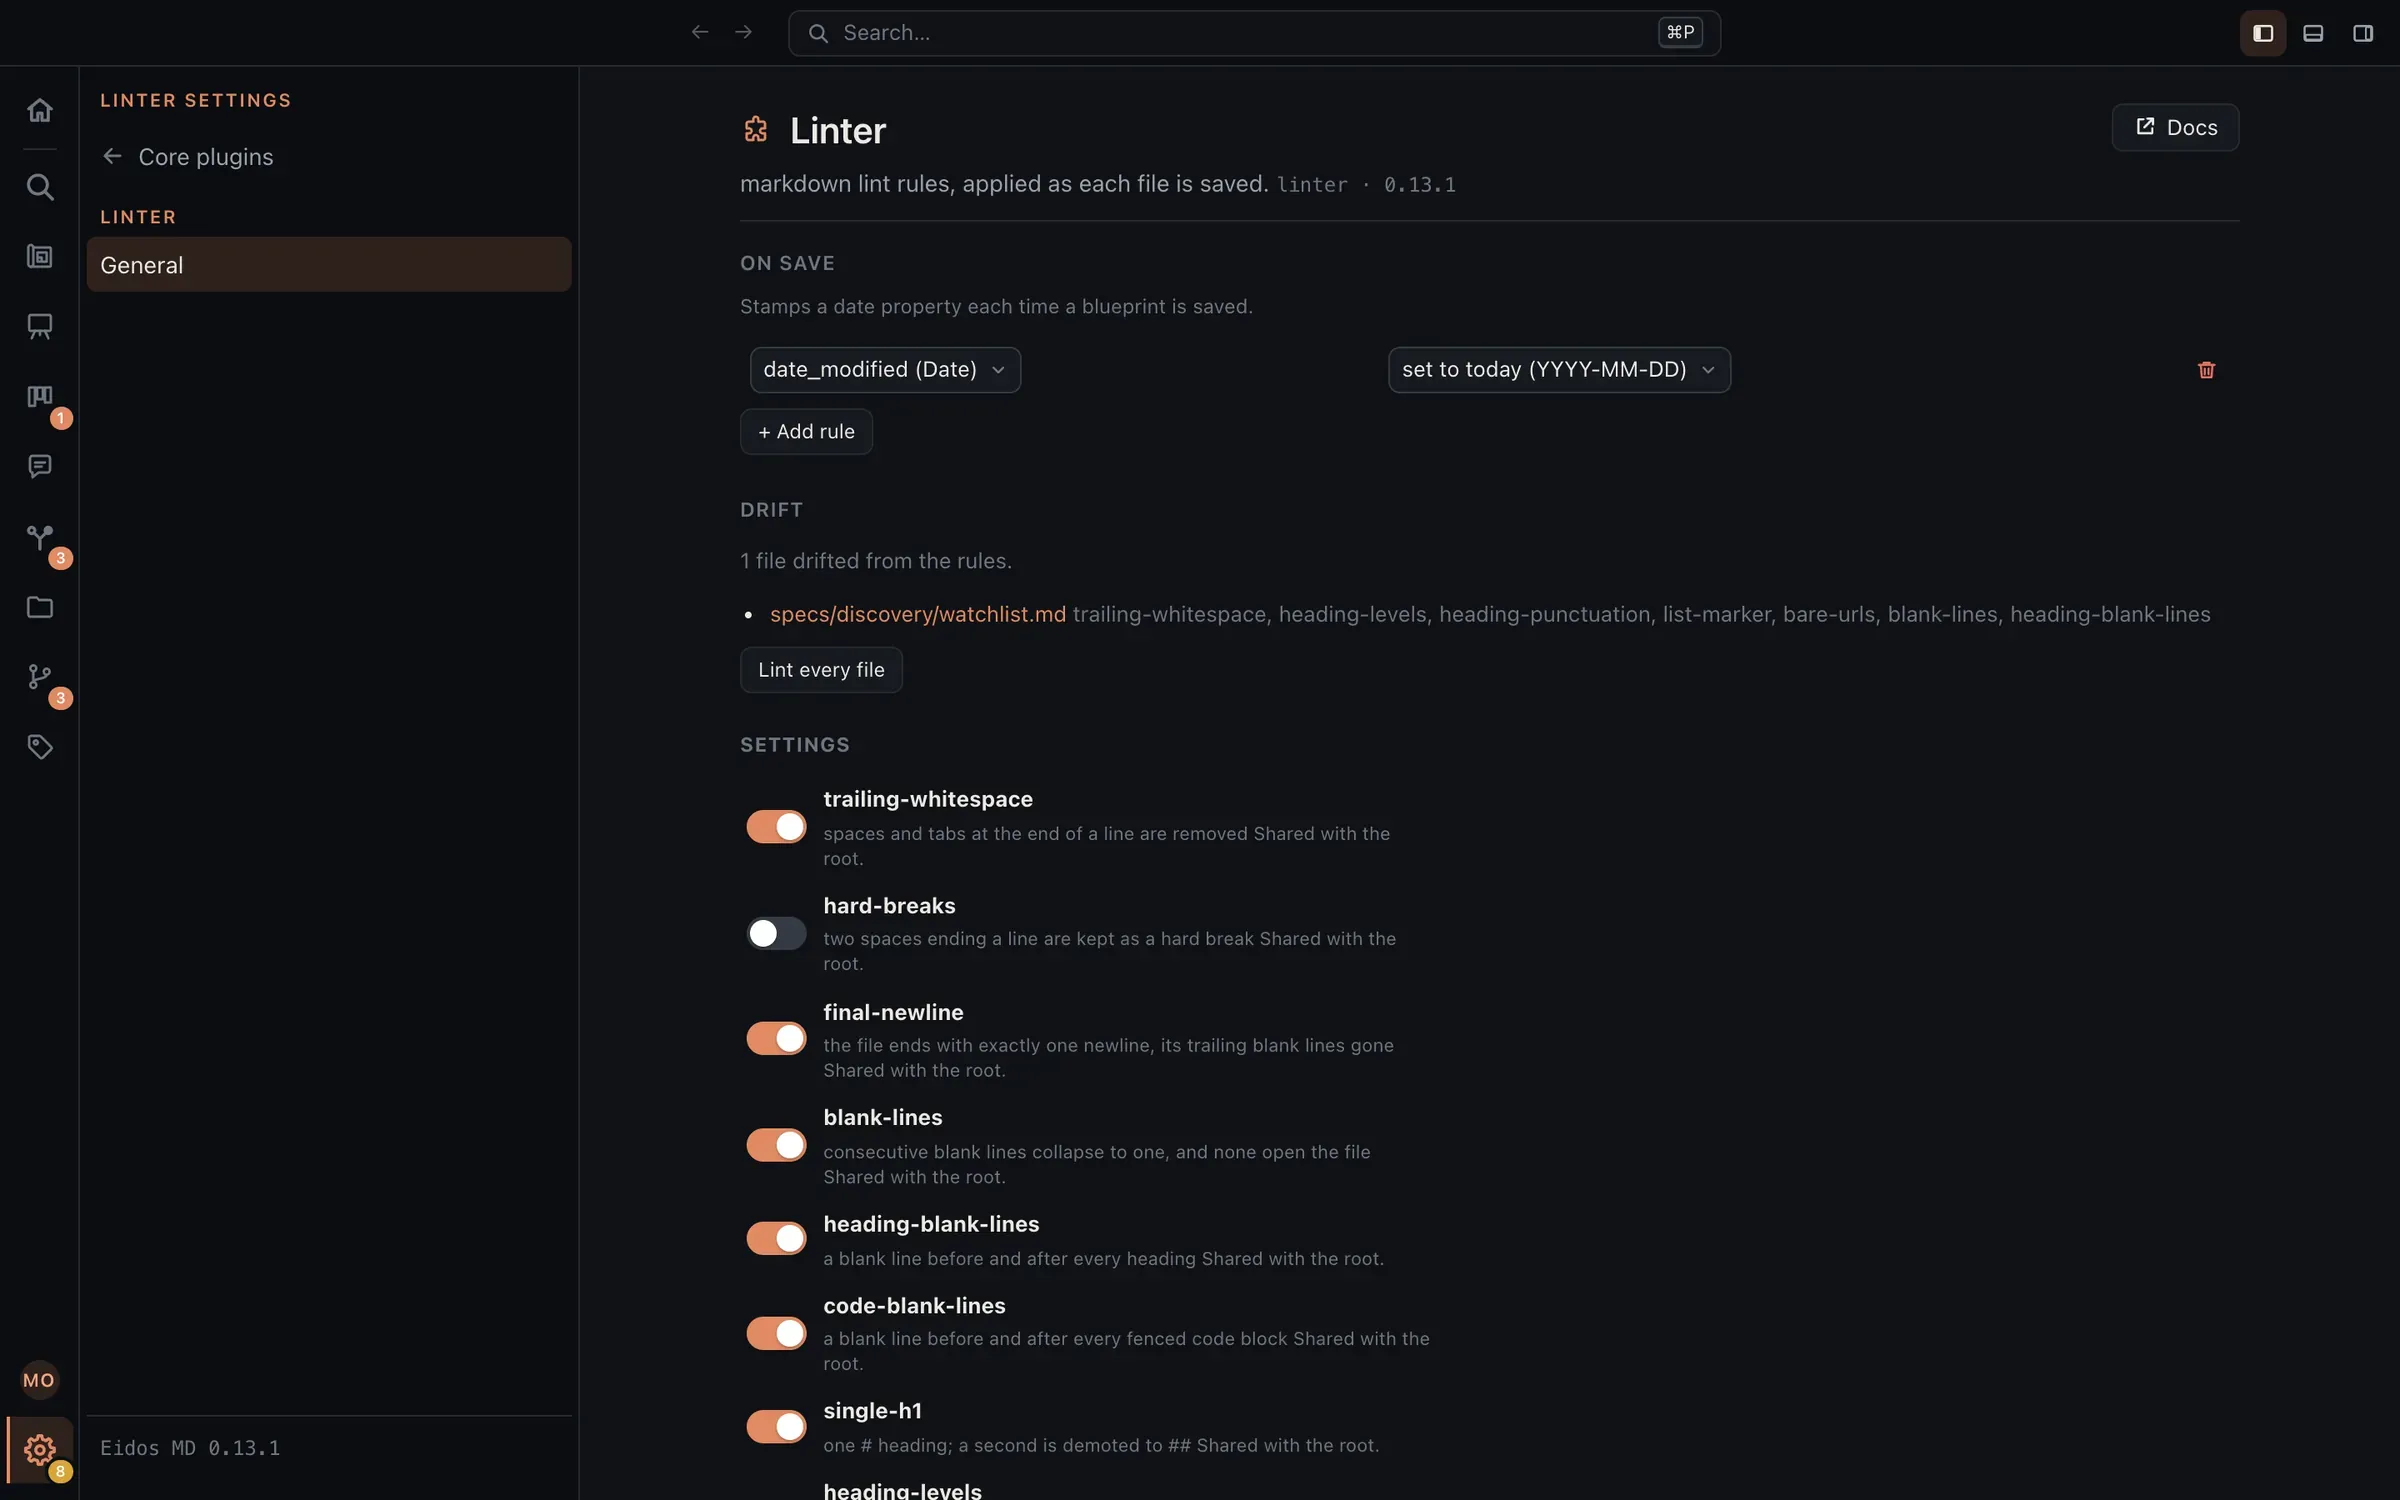This screenshot has width=2400, height=1500.
Task: Enable the hard-breaks toggle
Action: pos(776,933)
